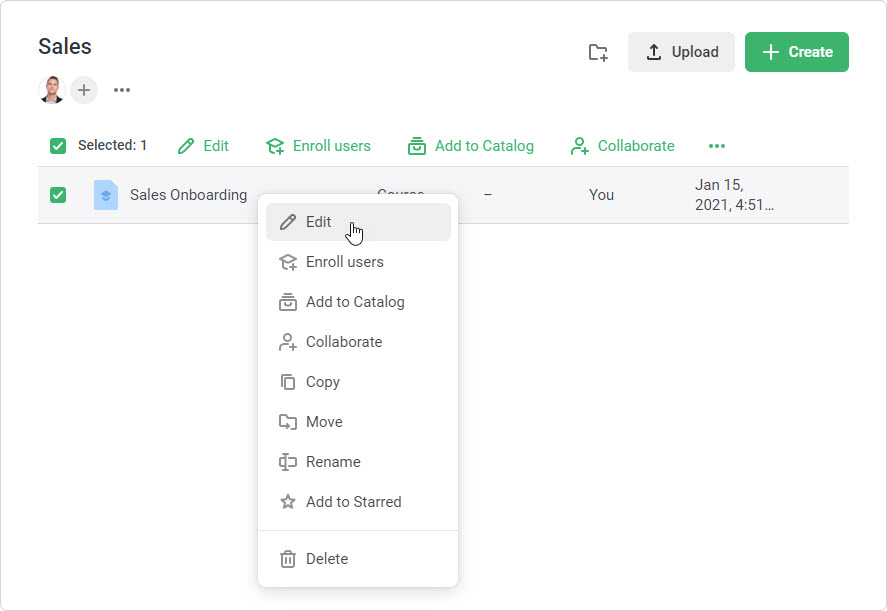
Task: Select Copy in the context menu
Action: click(x=322, y=382)
